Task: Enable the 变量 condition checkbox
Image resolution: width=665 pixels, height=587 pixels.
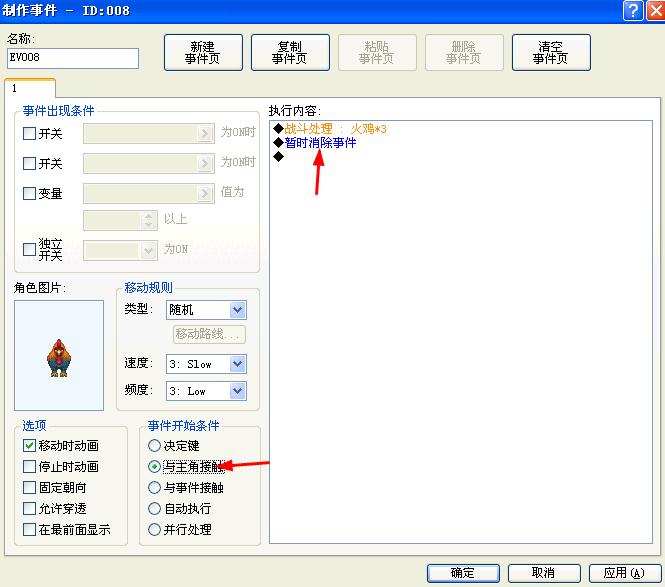Action: click(29, 193)
